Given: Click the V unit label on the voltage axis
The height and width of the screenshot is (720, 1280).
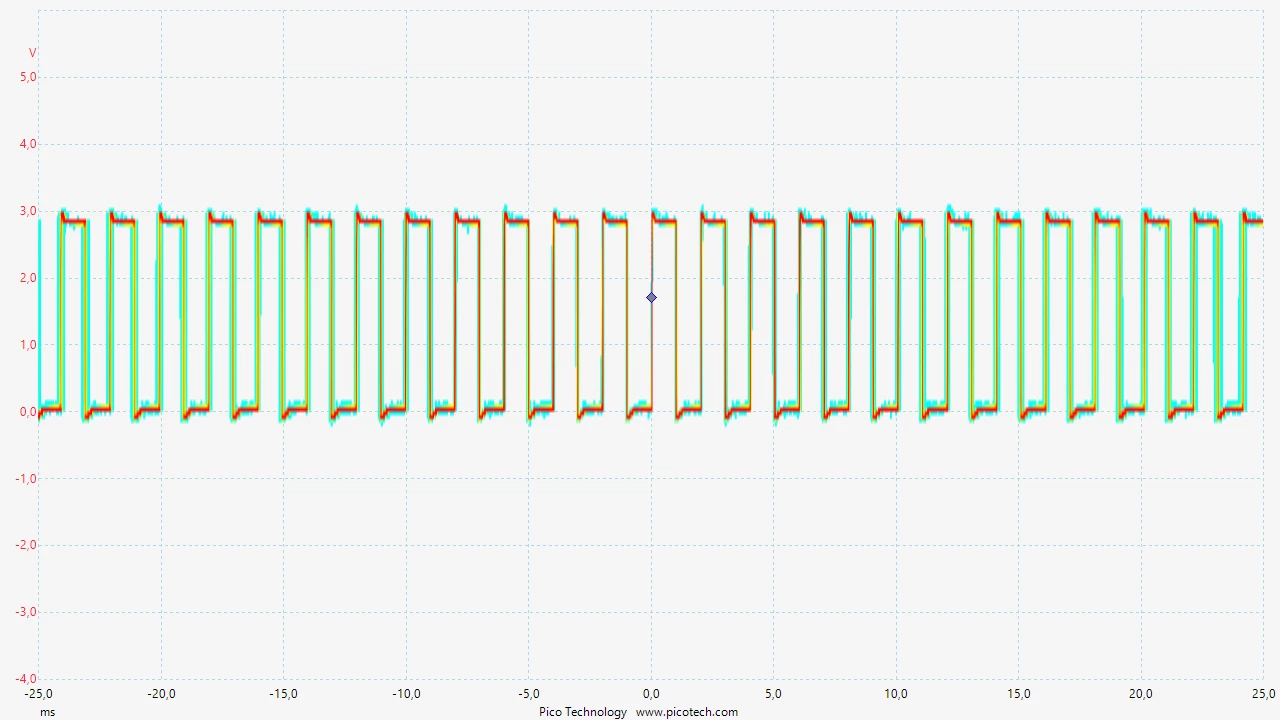Looking at the screenshot, I should click(x=32, y=53).
